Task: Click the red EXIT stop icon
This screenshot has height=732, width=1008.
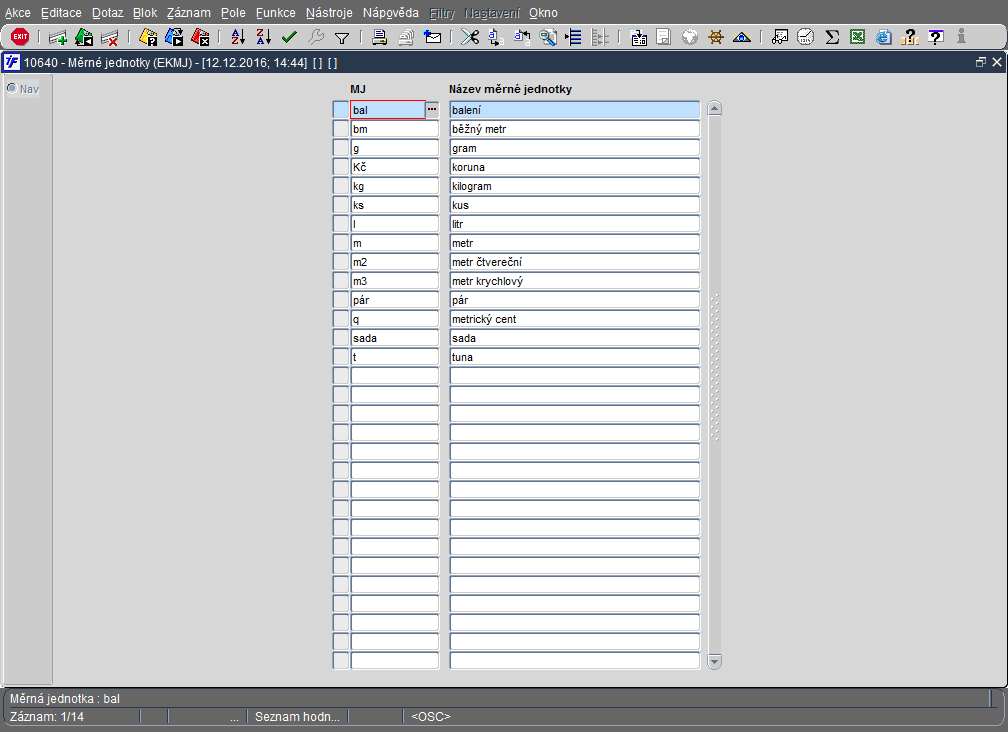Action: 20,37
